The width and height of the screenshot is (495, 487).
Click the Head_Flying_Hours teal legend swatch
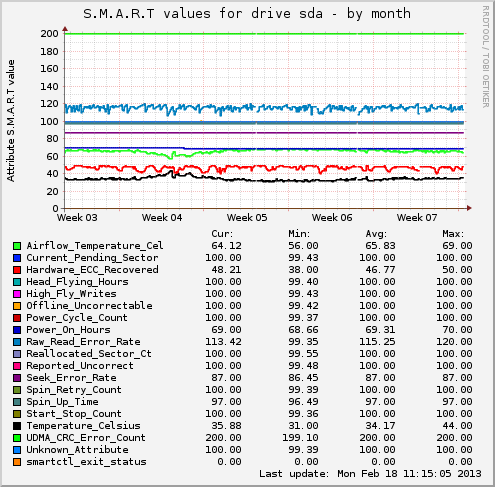17,282
